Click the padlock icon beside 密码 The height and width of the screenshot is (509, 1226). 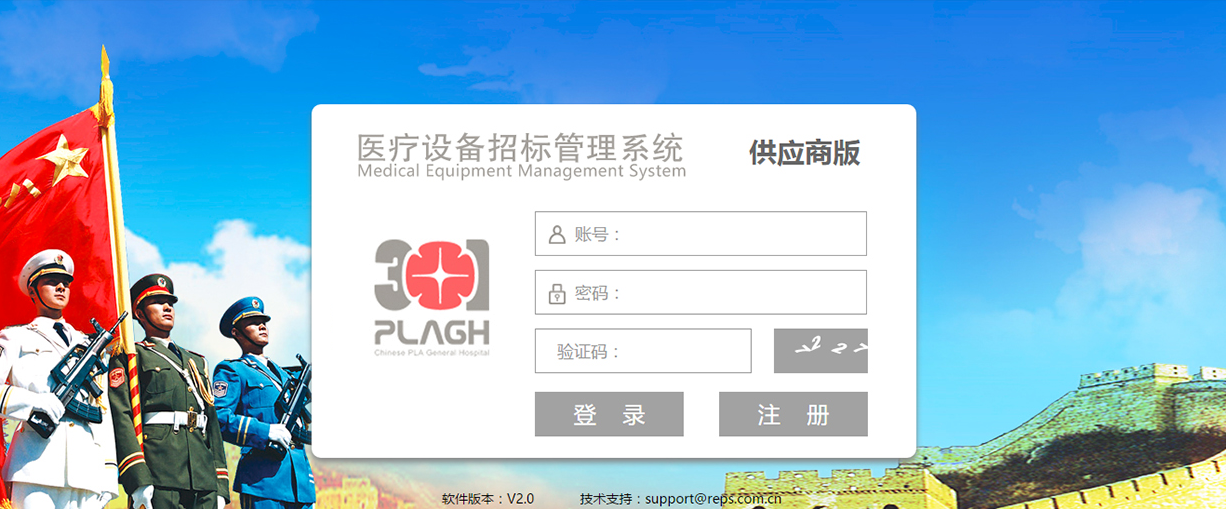[x=557, y=294]
